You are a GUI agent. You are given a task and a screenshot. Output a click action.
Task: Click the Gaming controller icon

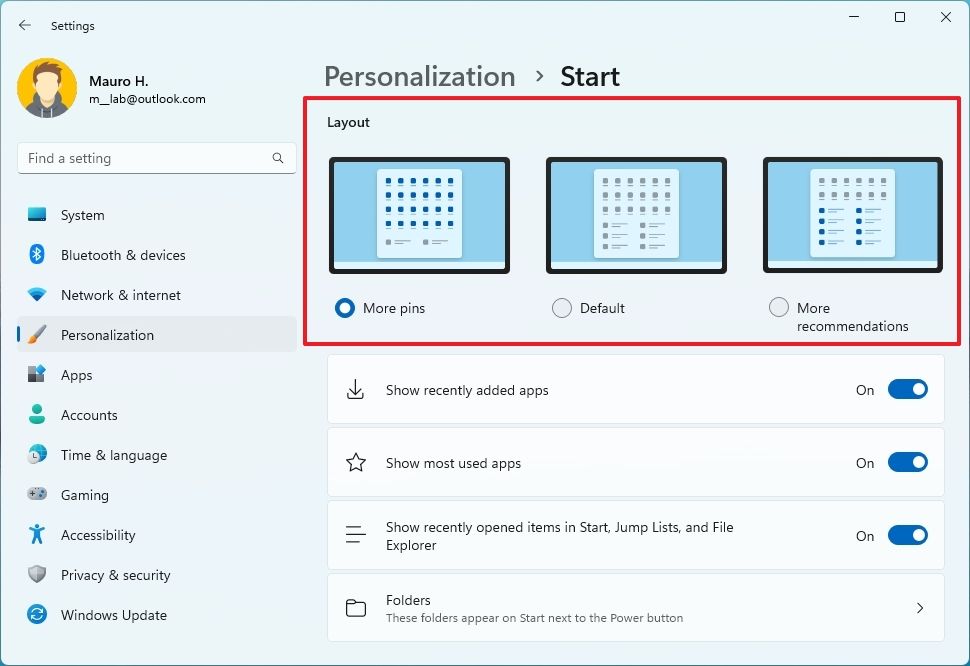pos(37,495)
